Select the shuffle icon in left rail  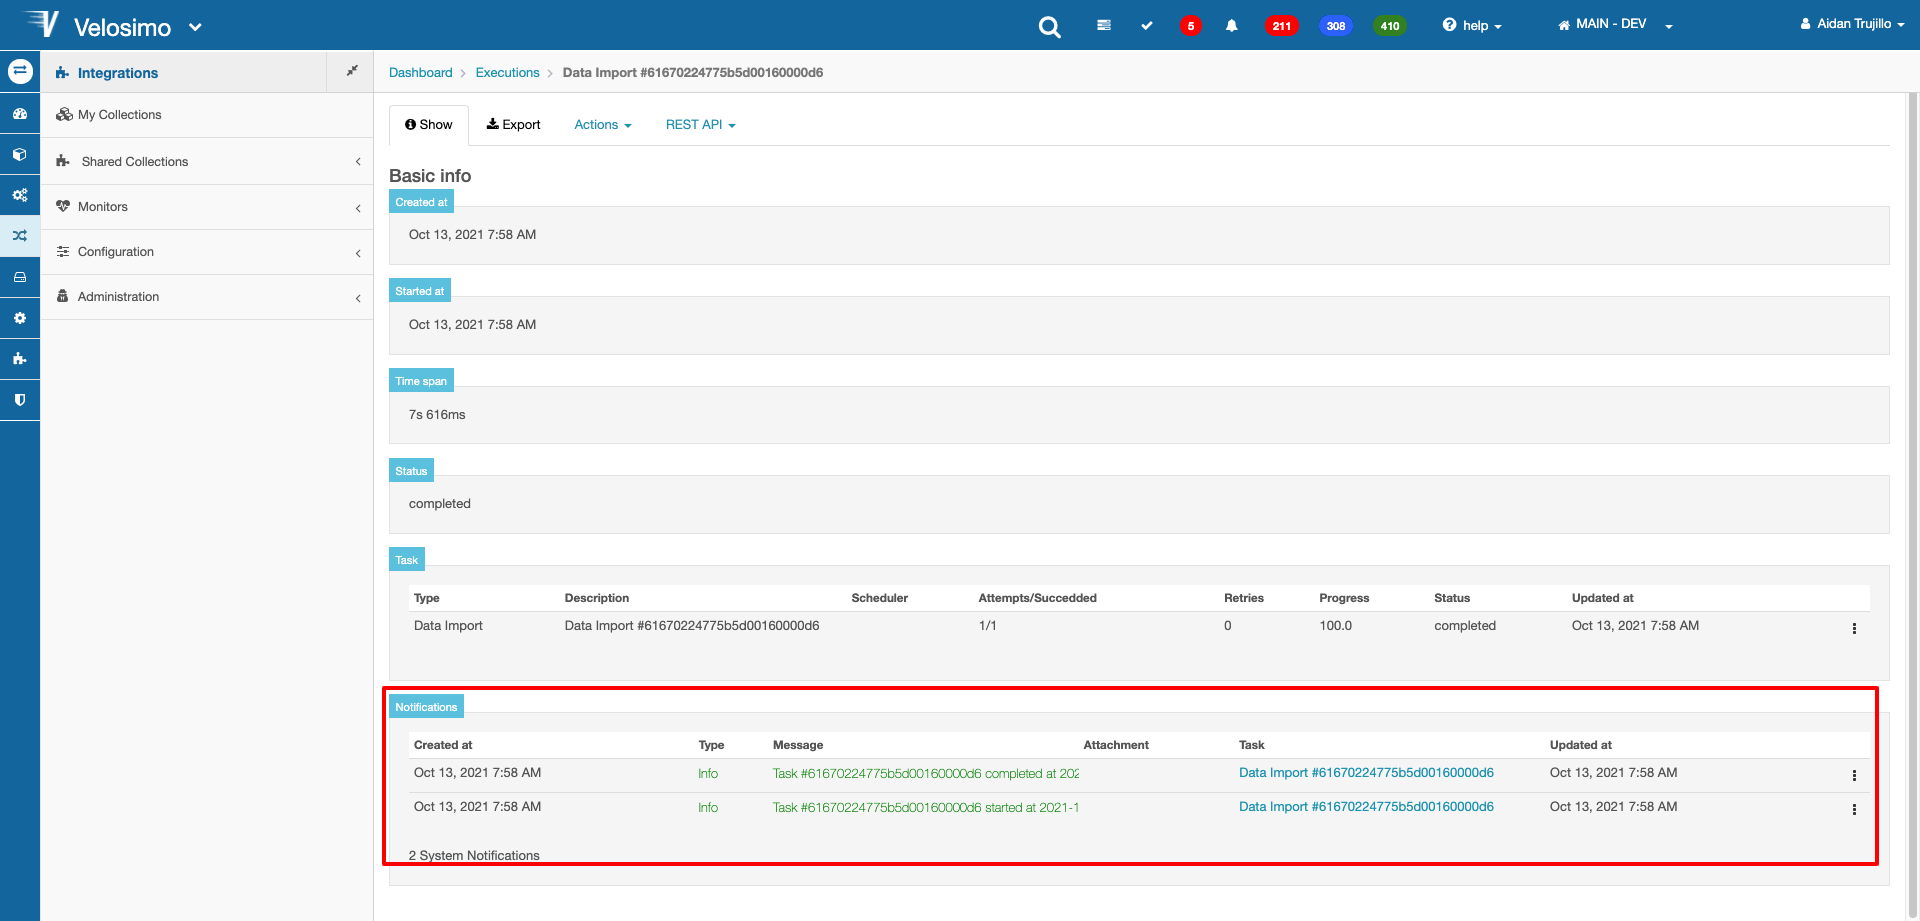click(20, 236)
